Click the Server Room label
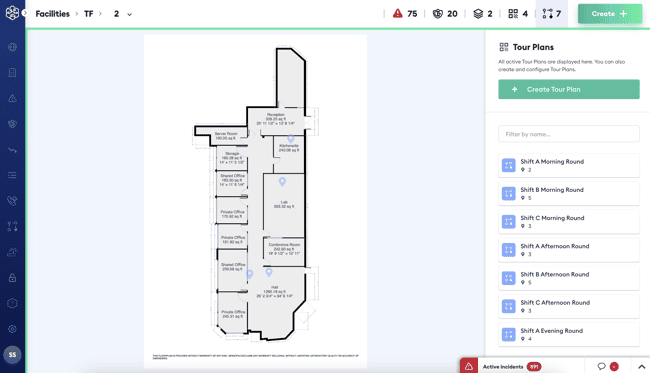 click(226, 133)
